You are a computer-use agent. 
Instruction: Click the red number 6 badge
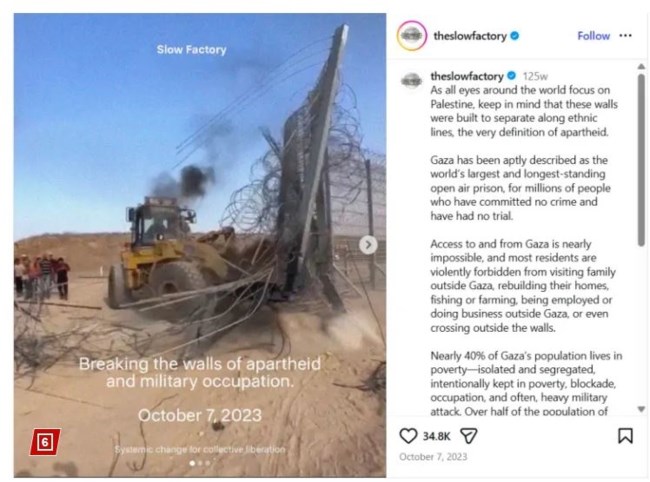(x=45, y=442)
